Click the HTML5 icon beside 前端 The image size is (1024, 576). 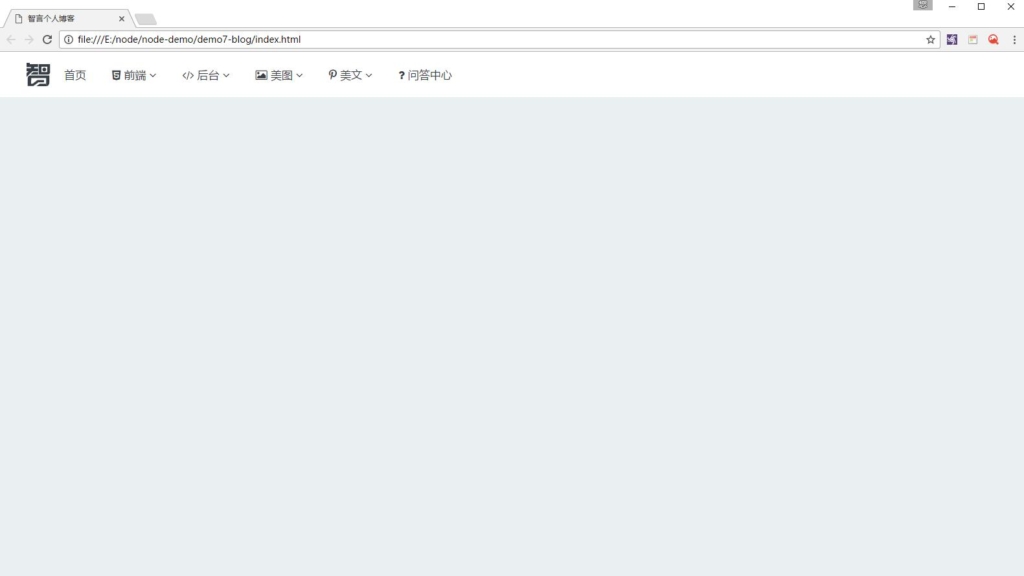point(116,75)
